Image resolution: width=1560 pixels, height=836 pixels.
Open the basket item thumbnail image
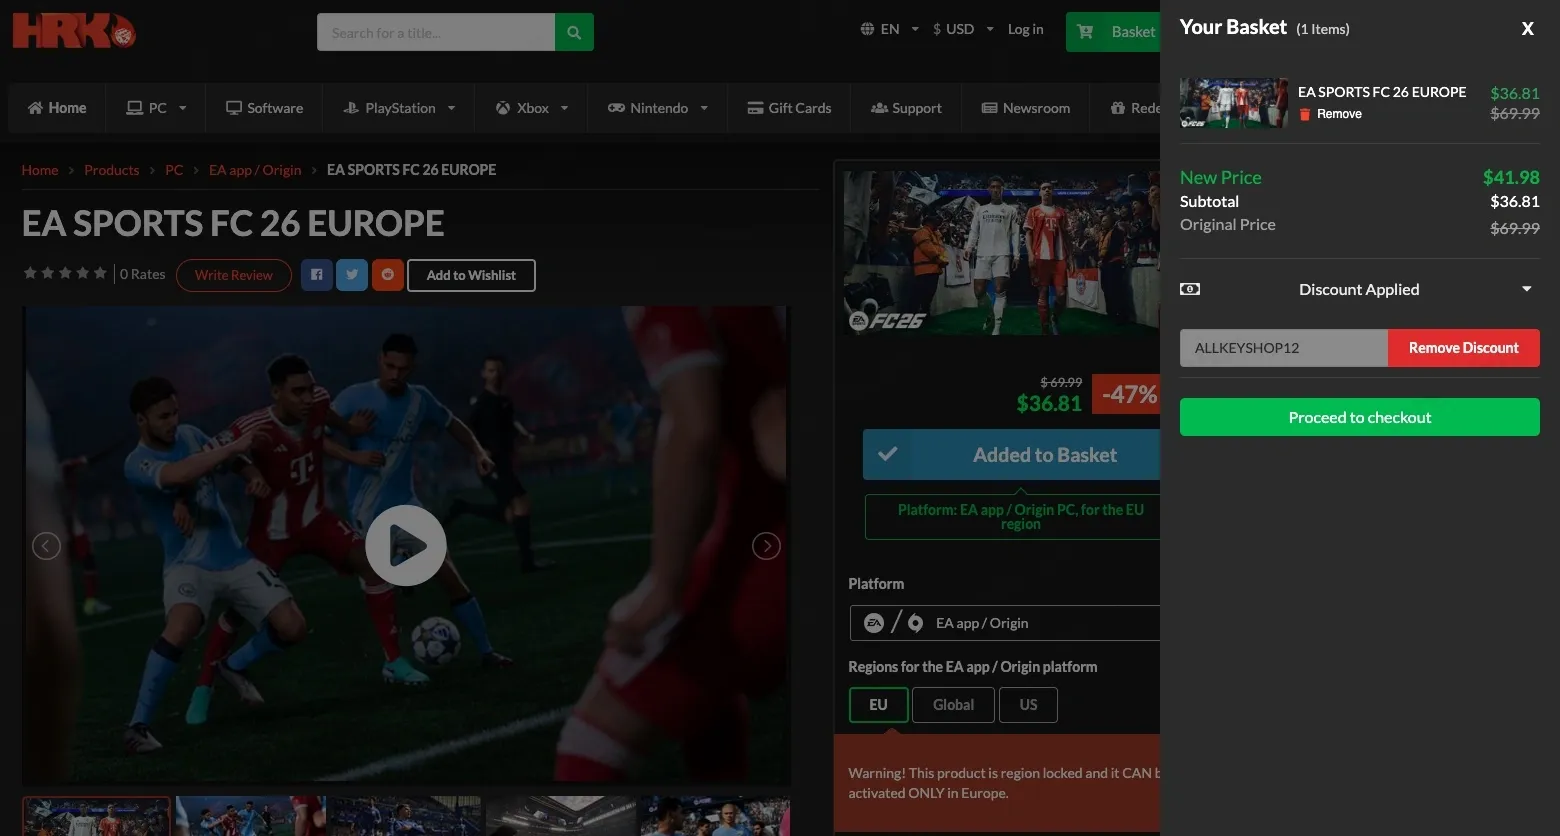point(1234,103)
